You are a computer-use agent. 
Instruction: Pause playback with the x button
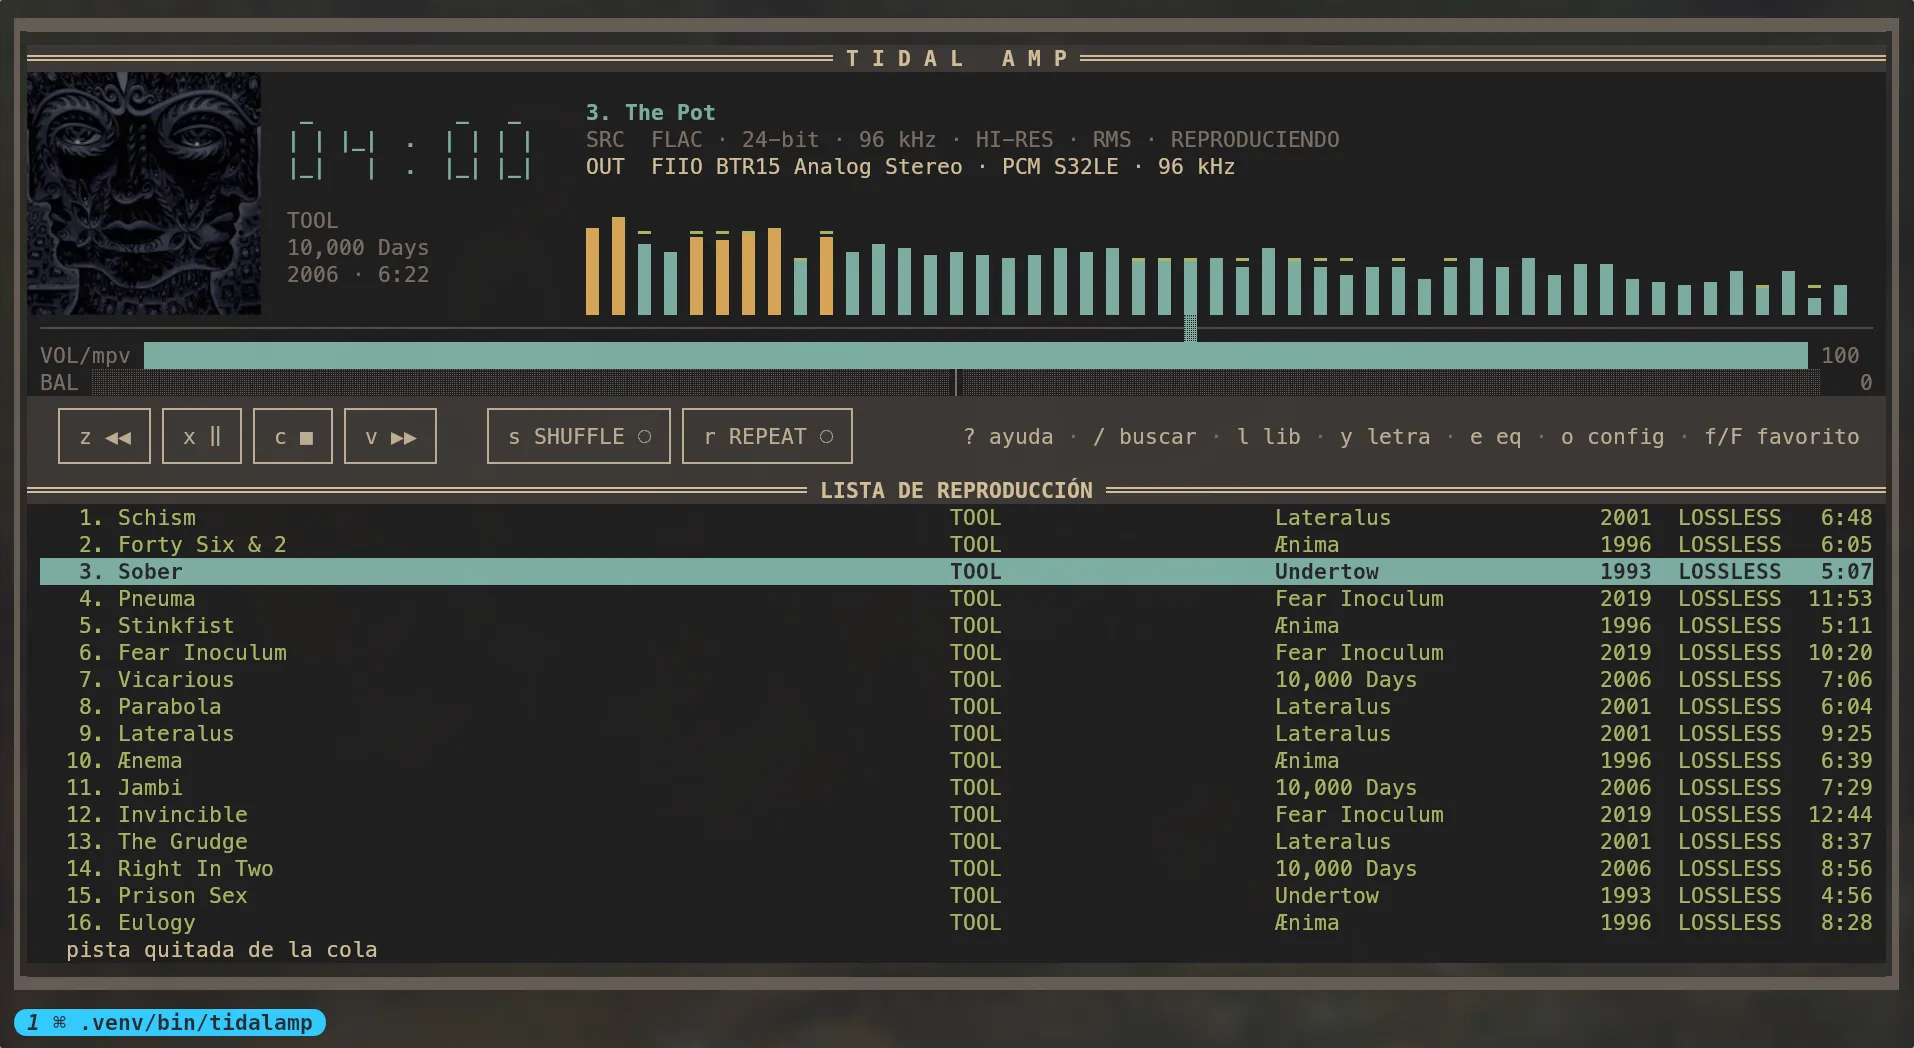[x=202, y=436]
